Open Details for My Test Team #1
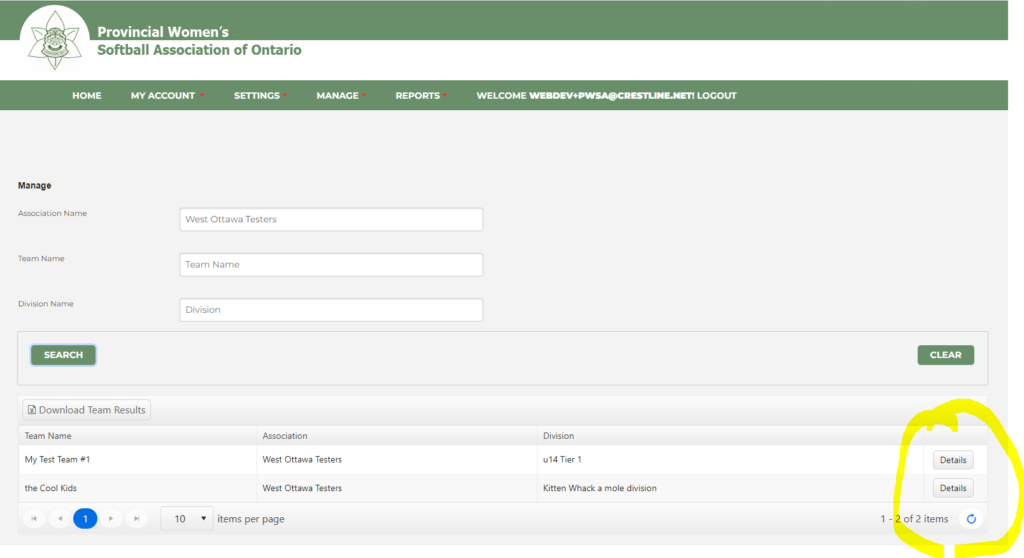 click(x=952, y=460)
